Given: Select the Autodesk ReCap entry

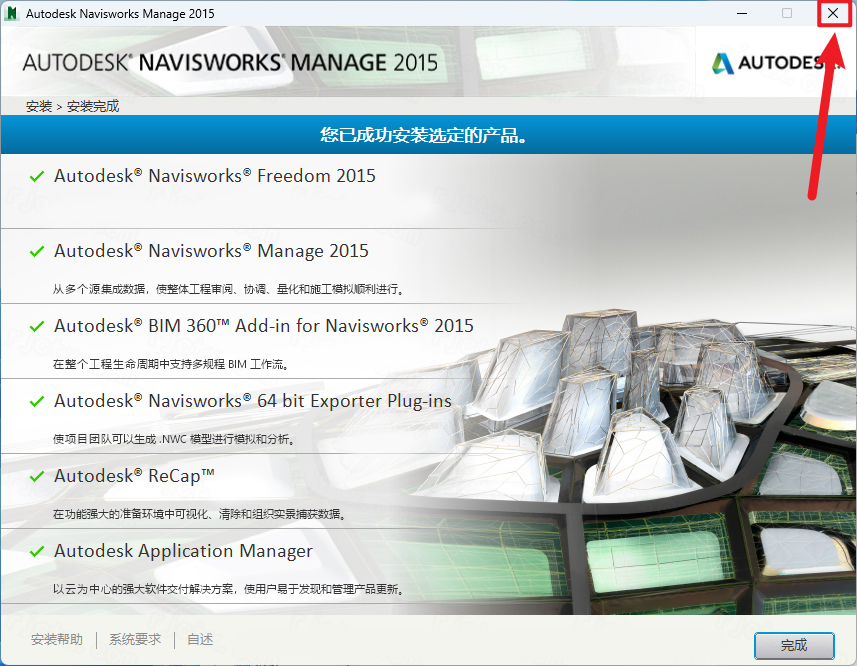Looking at the screenshot, I should coord(134,476).
